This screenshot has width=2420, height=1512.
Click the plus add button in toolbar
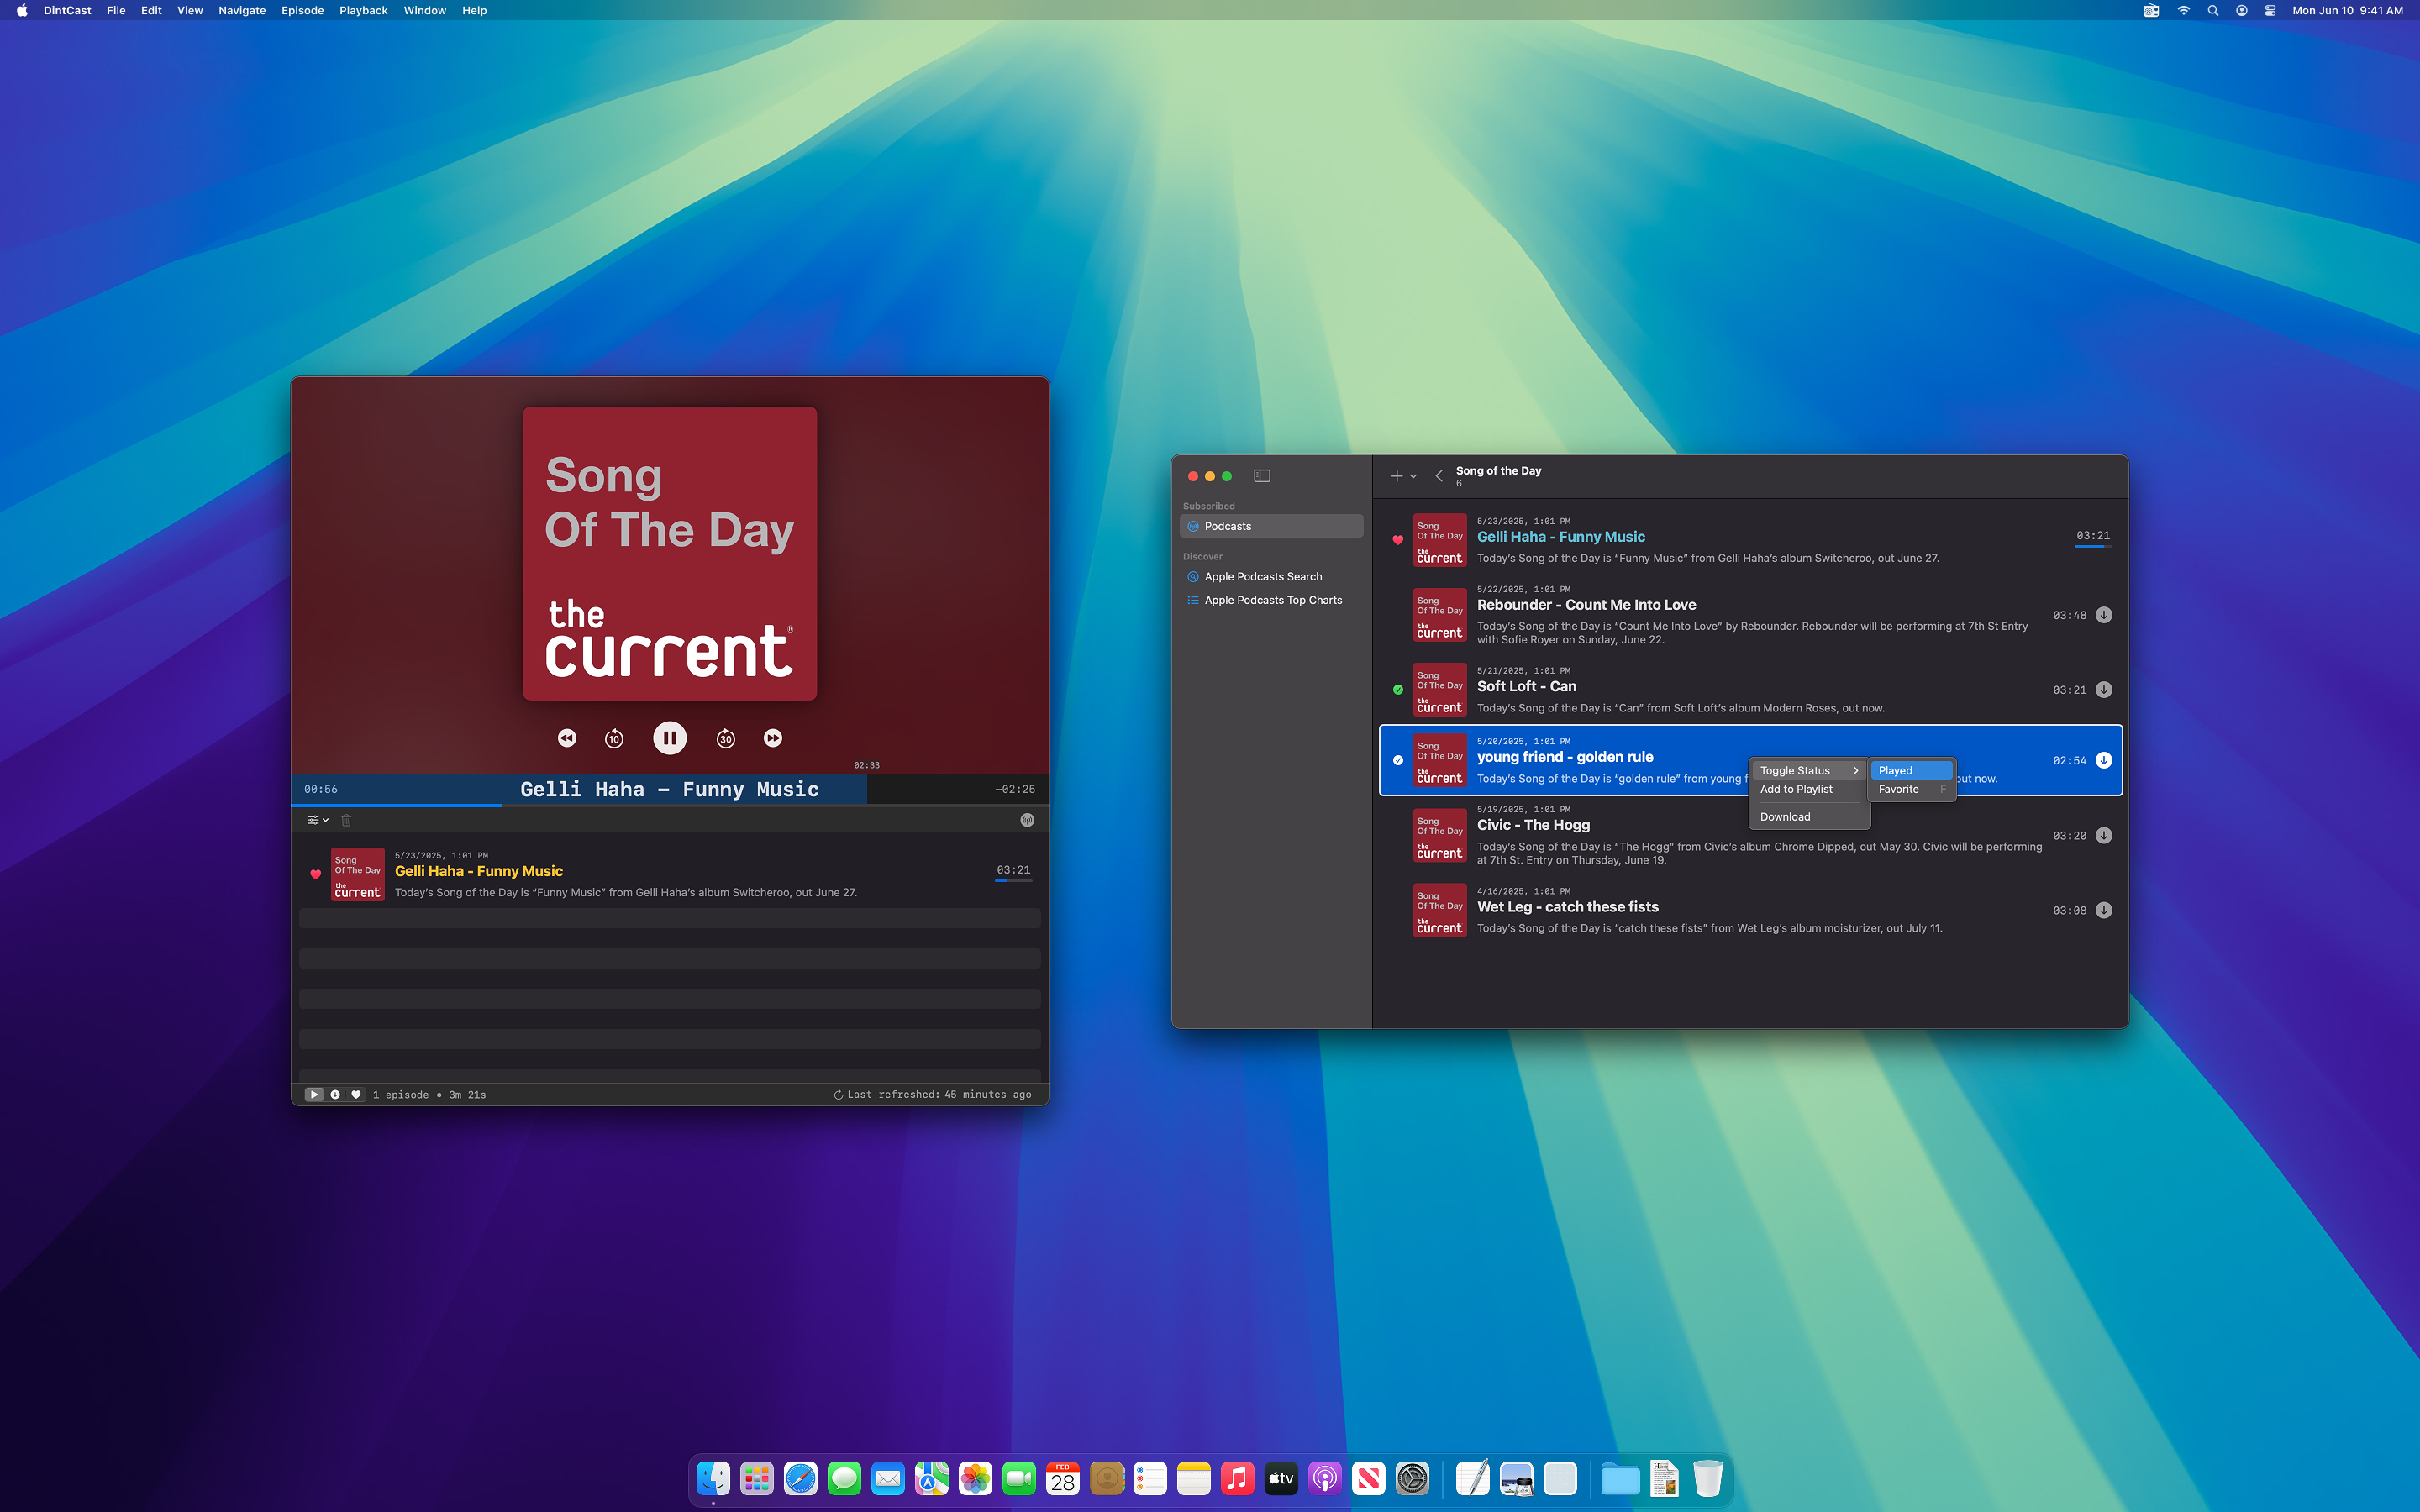point(1397,476)
